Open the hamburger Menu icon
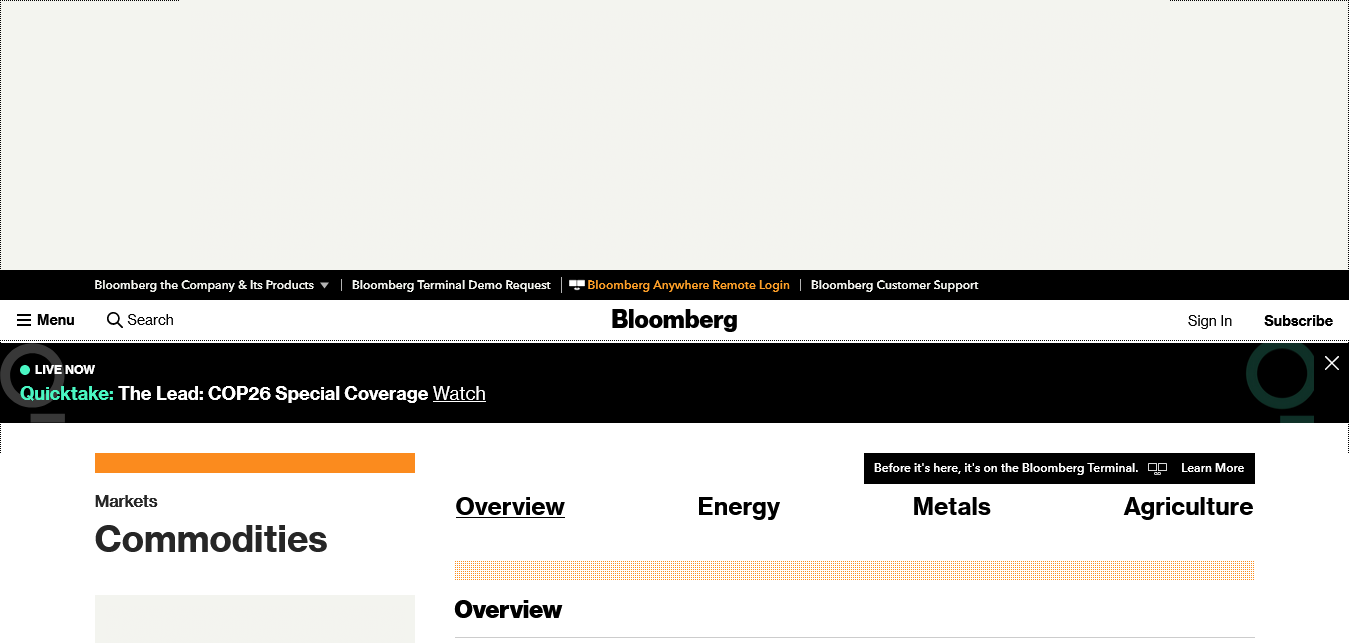 pyautogui.click(x=24, y=320)
